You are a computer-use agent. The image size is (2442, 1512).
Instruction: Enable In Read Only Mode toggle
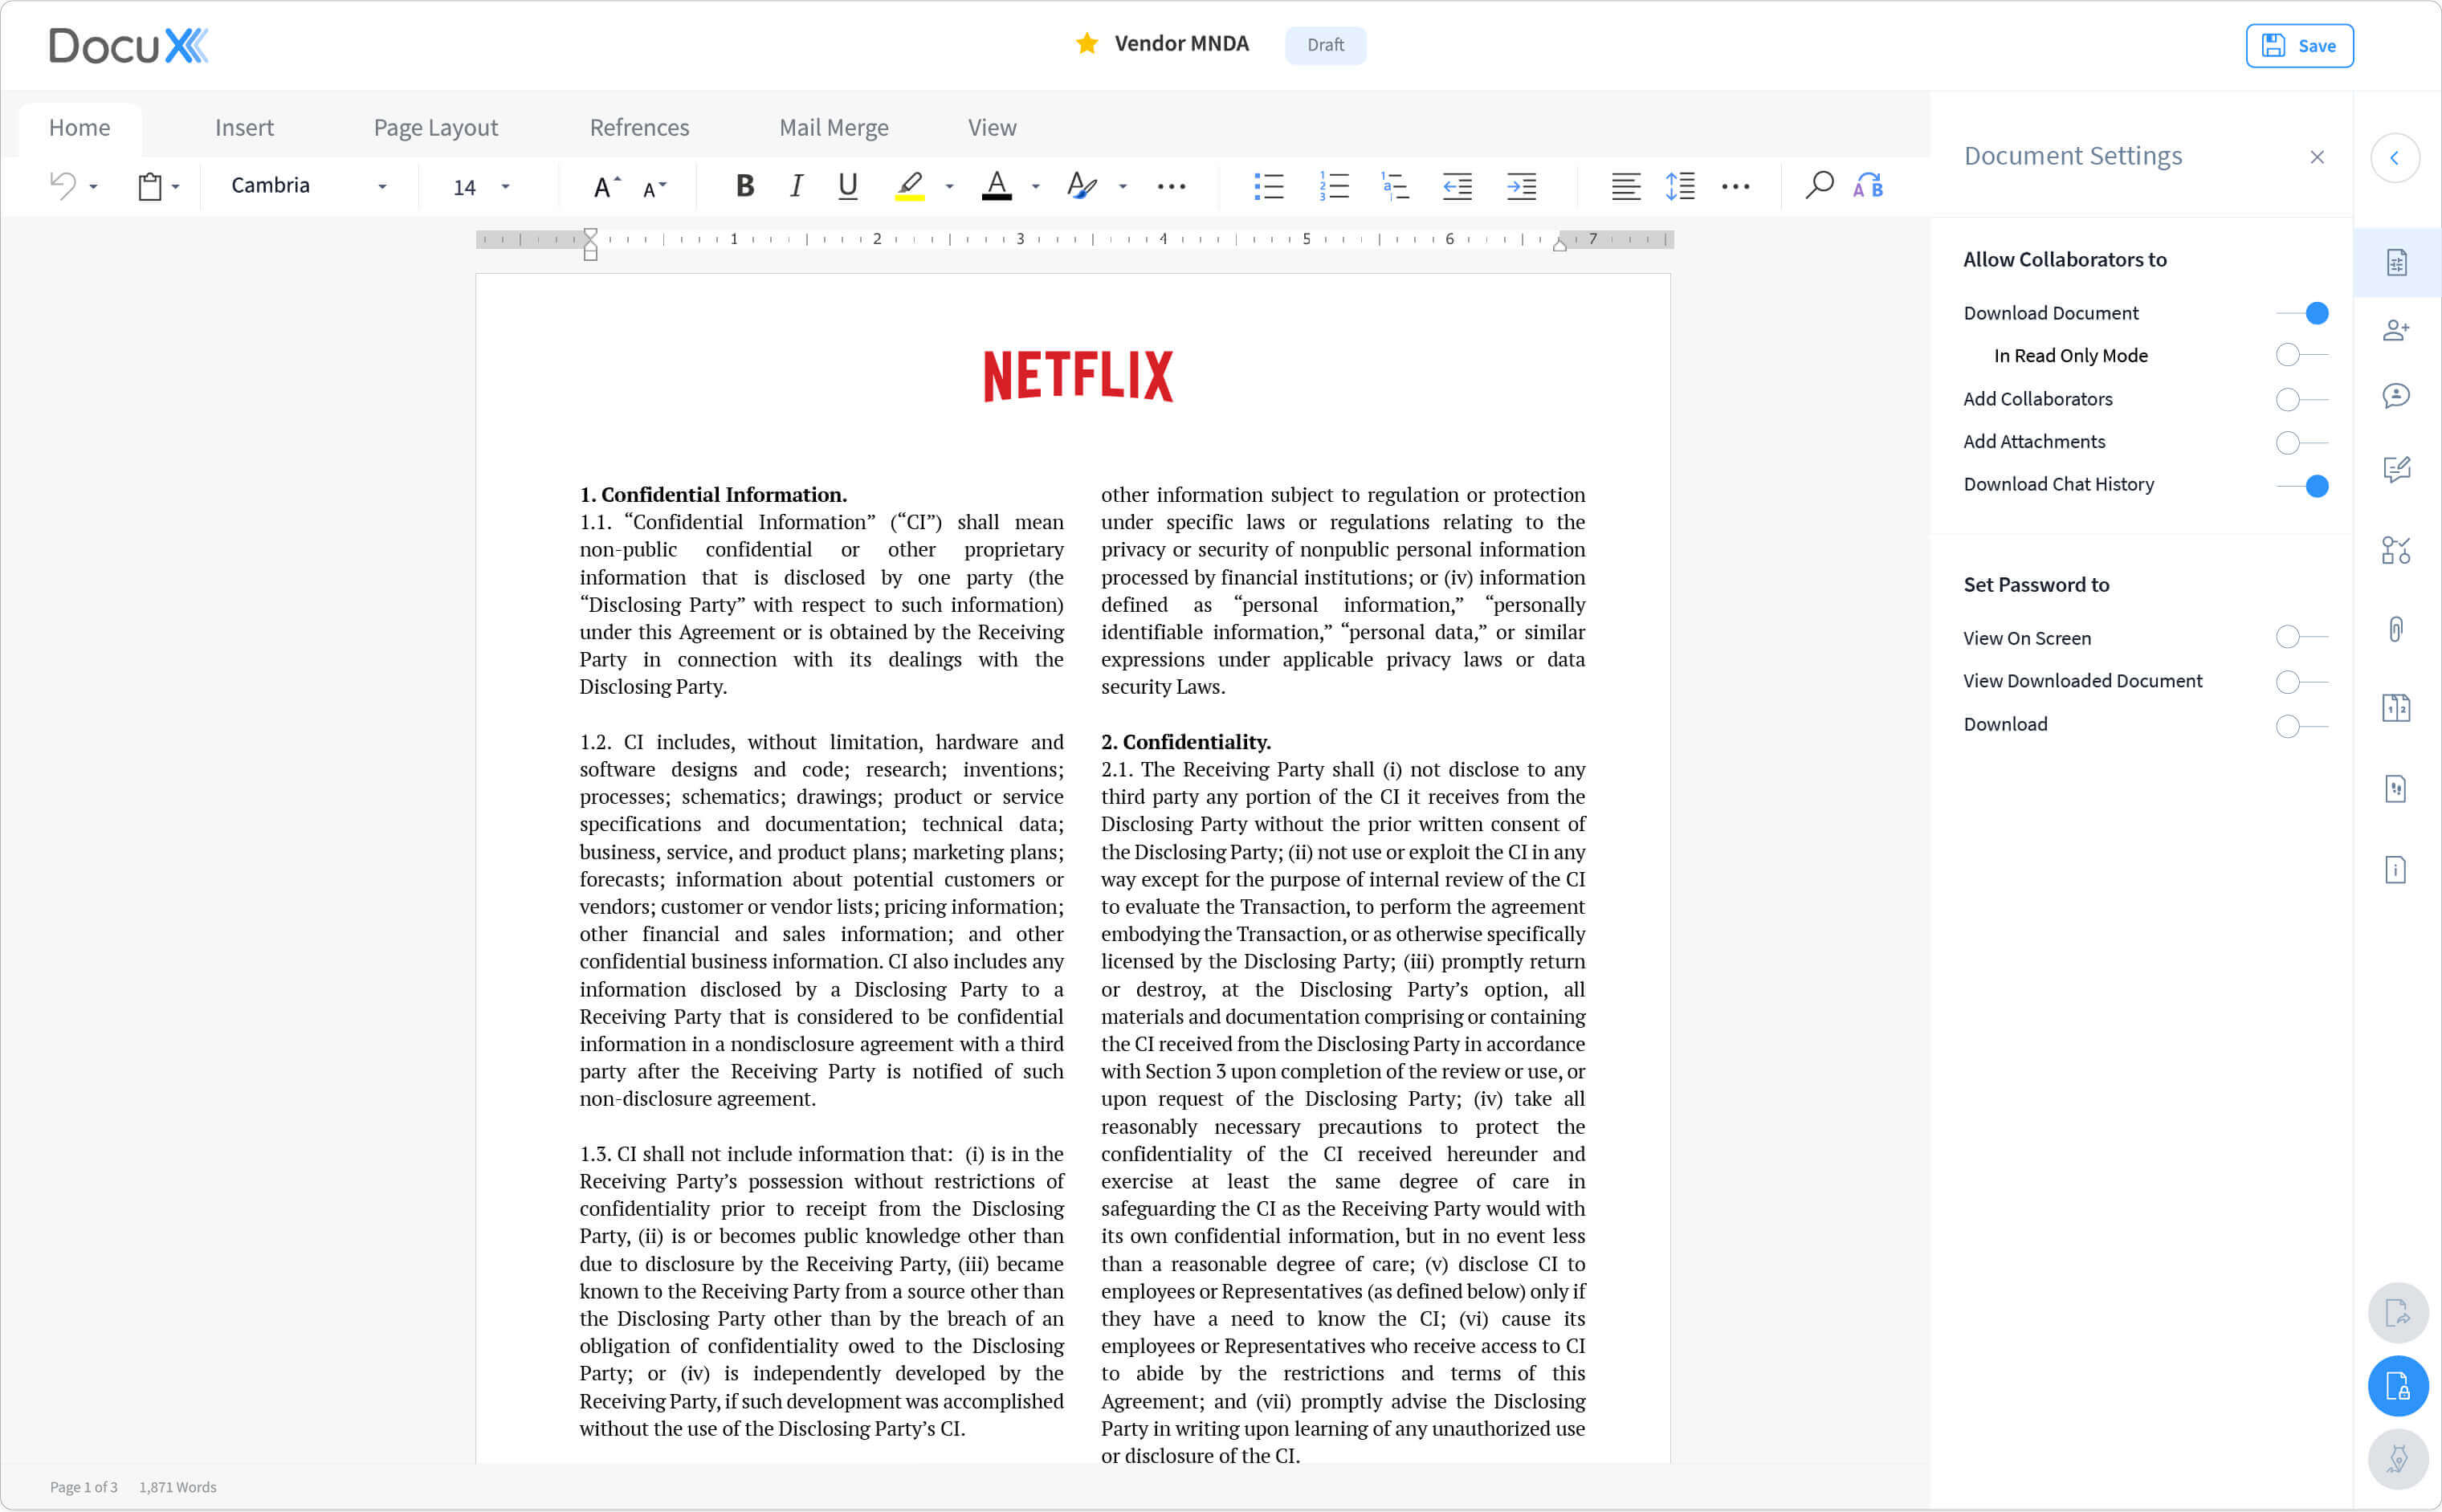tap(2302, 355)
